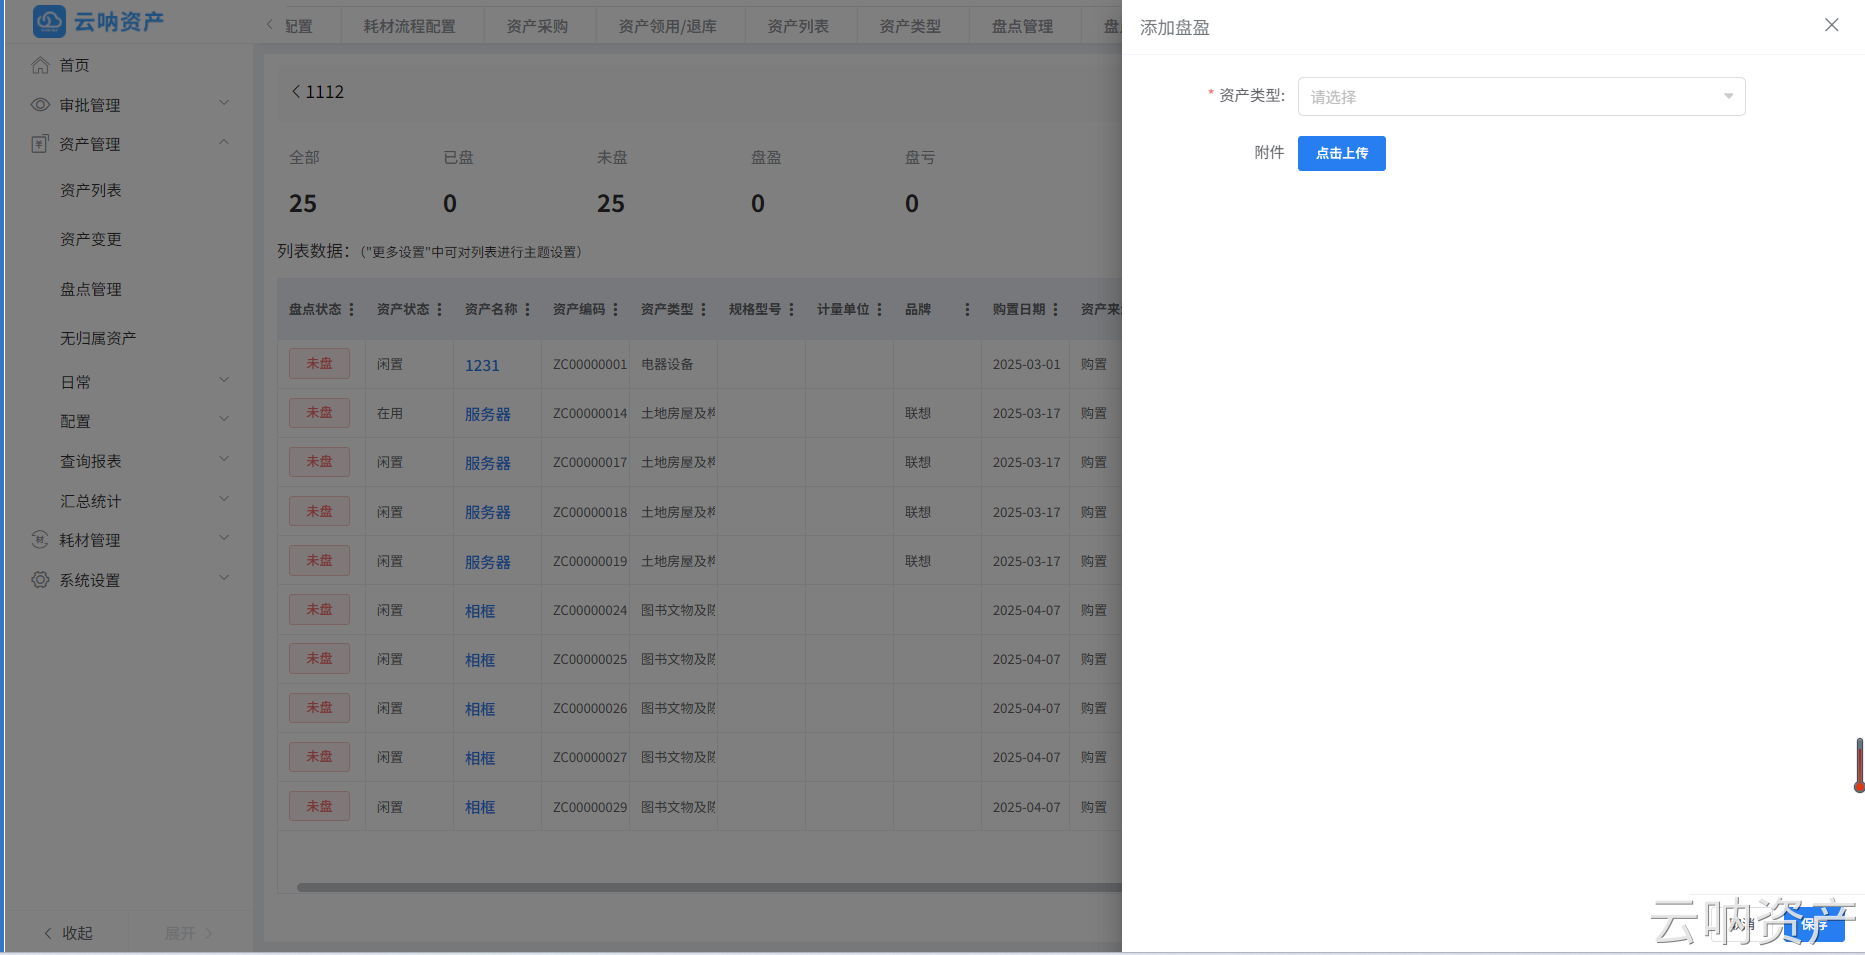Expand the 配置 submenu in the sidebar
Screen dimensions: 1865x955
coord(224,420)
